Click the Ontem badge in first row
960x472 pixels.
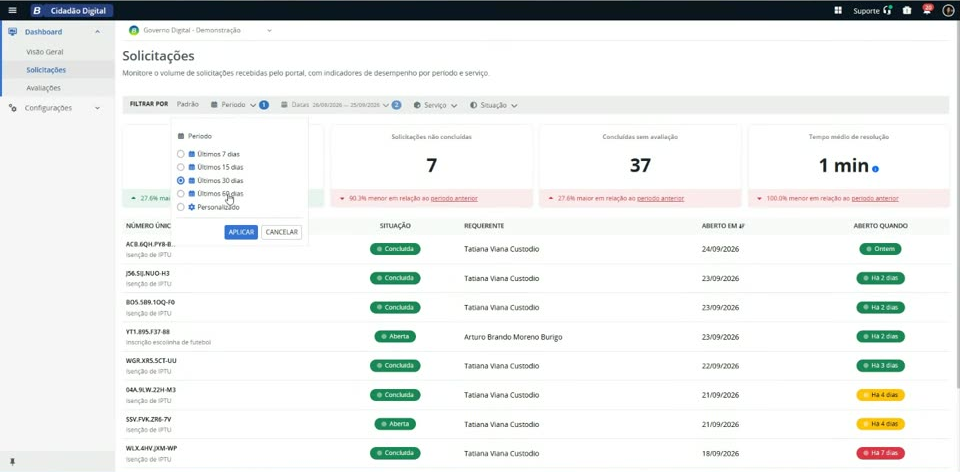tap(880, 249)
